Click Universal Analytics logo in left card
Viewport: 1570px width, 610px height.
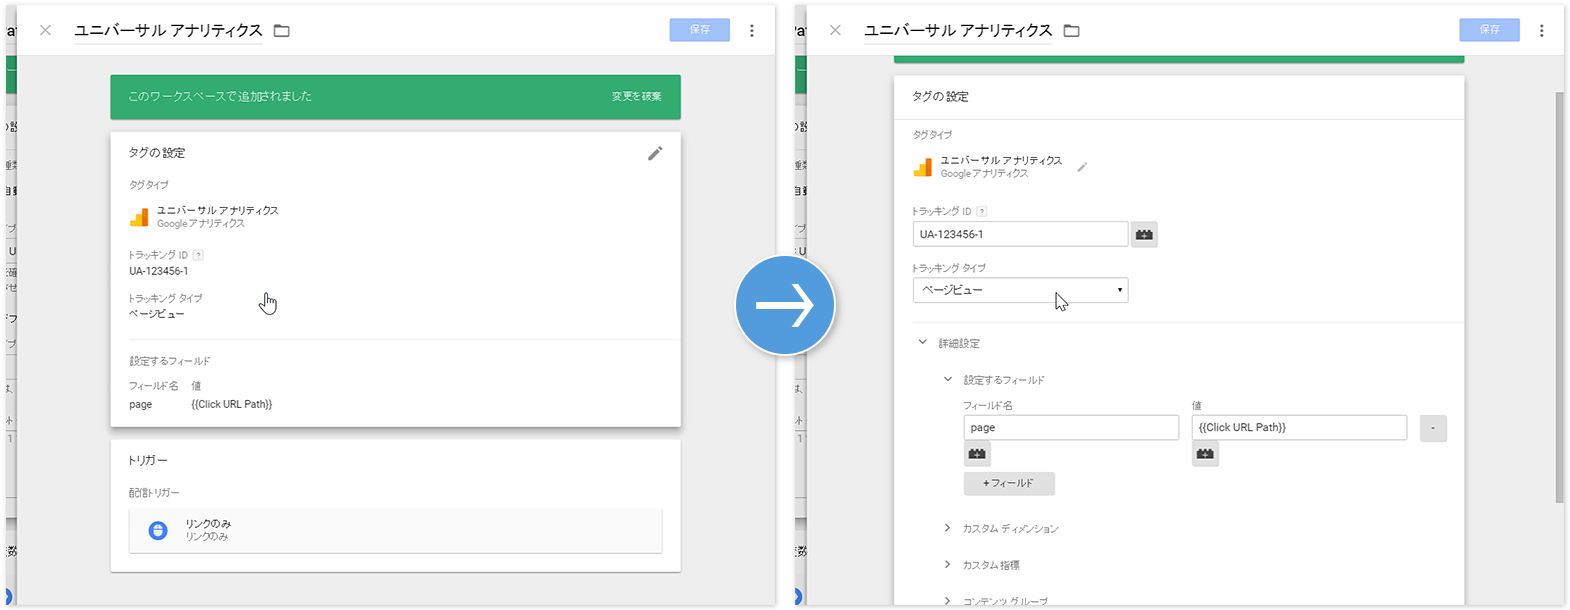click(x=139, y=217)
